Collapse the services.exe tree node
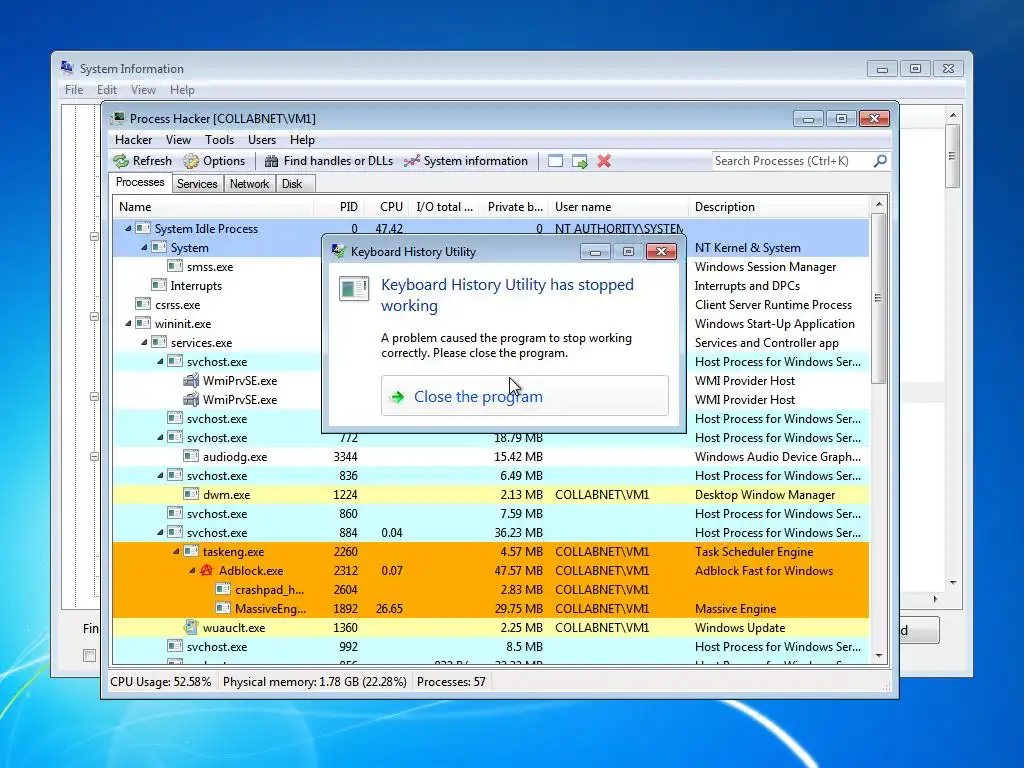 pos(144,342)
